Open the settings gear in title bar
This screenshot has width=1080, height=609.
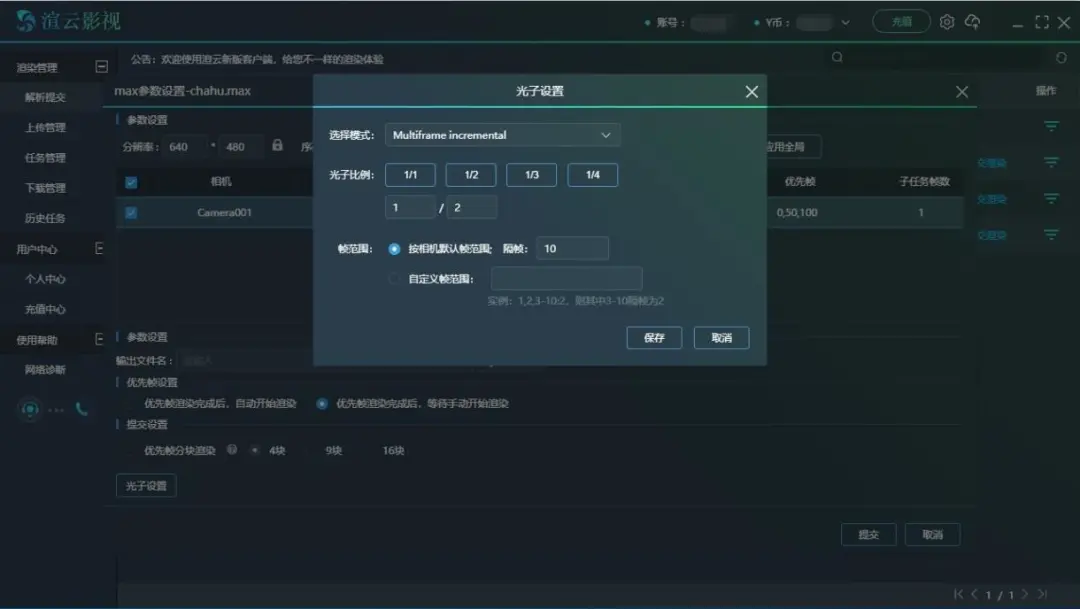(946, 22)
